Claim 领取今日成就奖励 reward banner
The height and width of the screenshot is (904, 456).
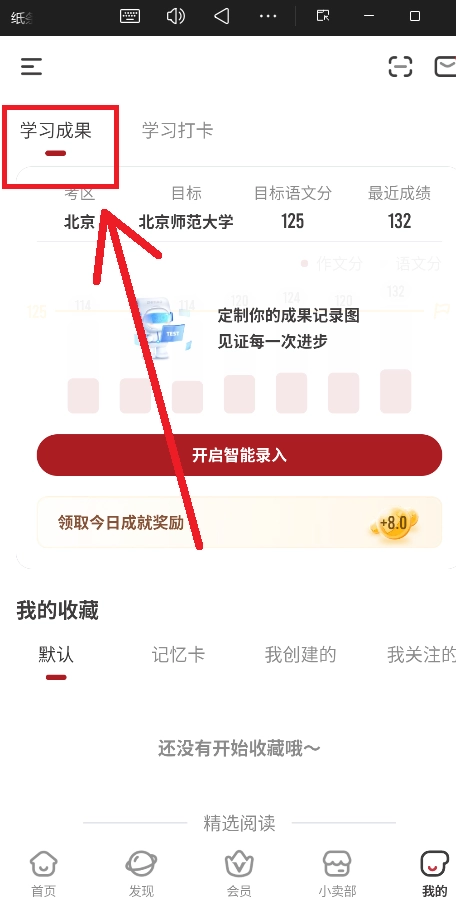click(x=239, y=522)
